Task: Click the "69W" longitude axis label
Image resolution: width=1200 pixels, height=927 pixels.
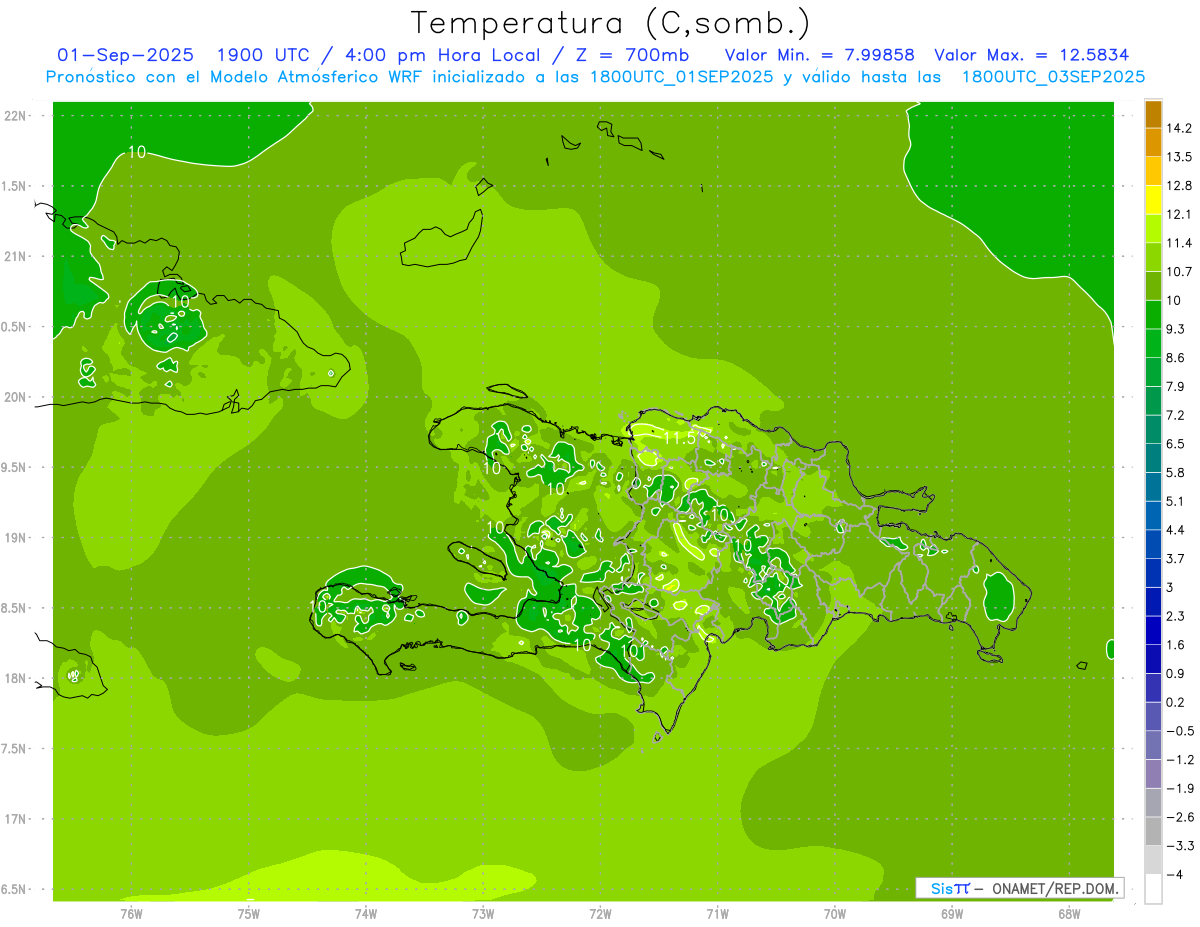Action: tap(951, 913)
